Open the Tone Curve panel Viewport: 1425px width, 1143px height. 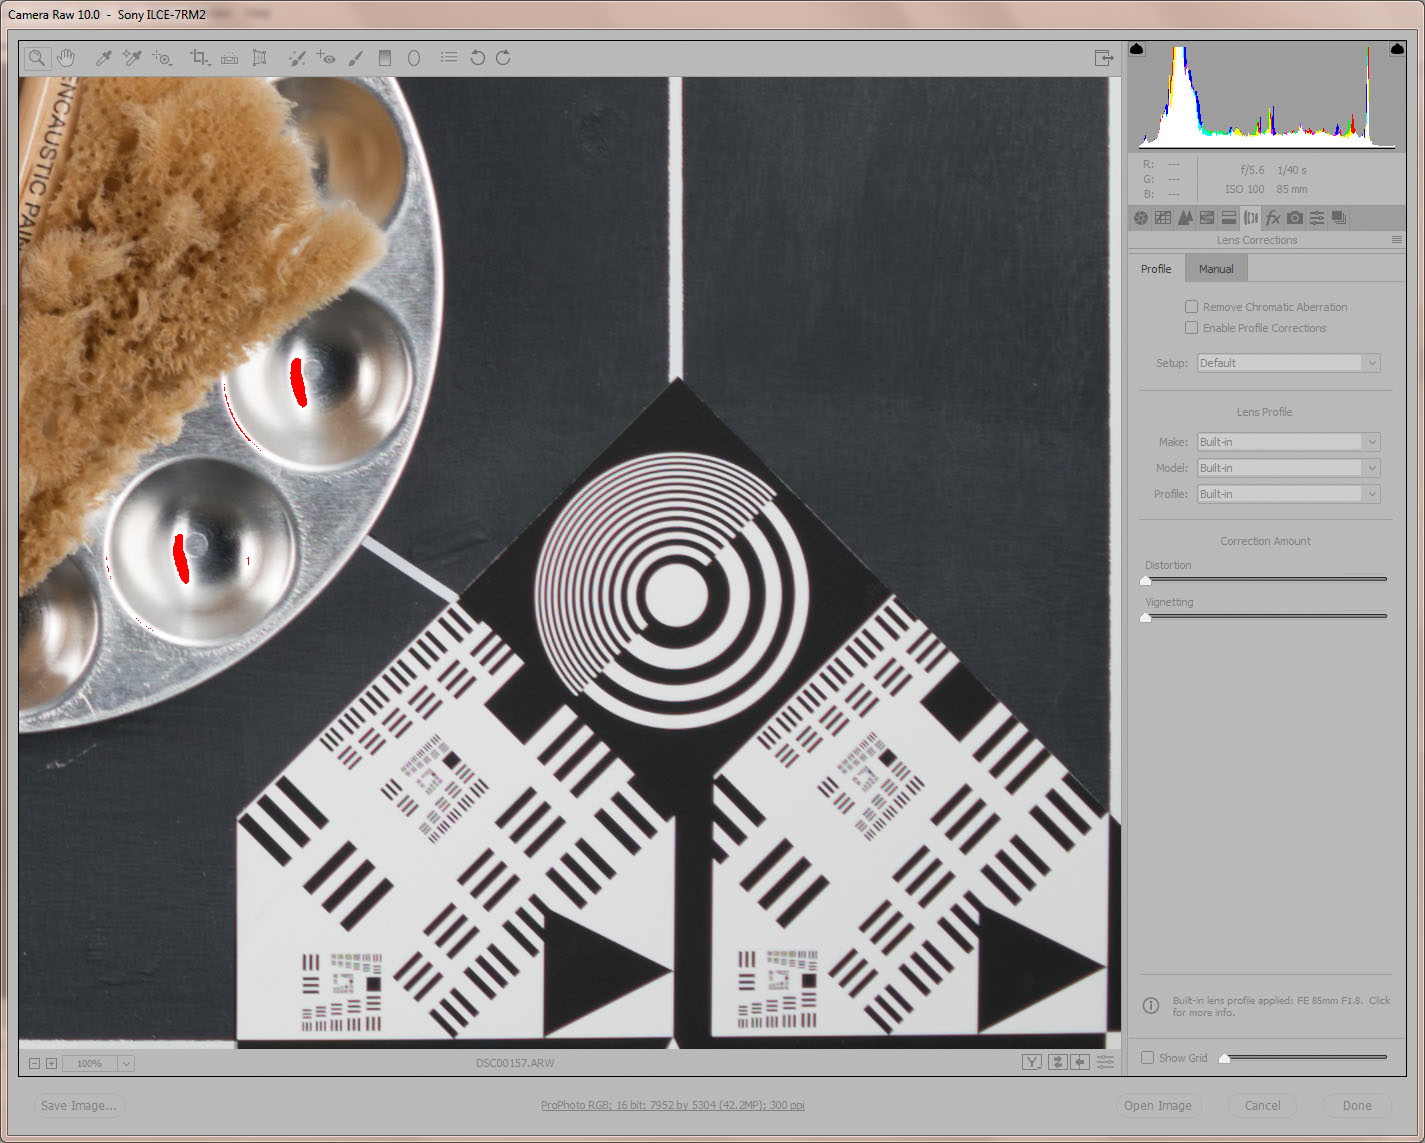point(1163,218)
